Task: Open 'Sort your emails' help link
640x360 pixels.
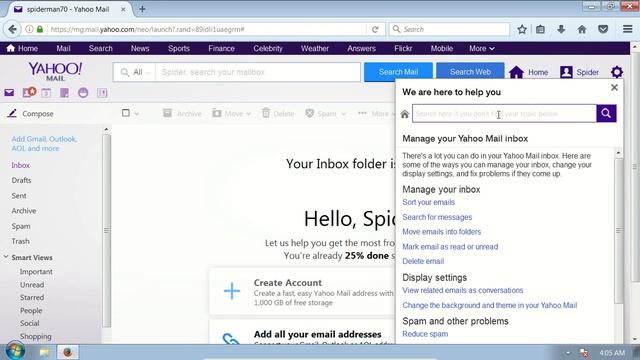Action: (x=429, y=202)
